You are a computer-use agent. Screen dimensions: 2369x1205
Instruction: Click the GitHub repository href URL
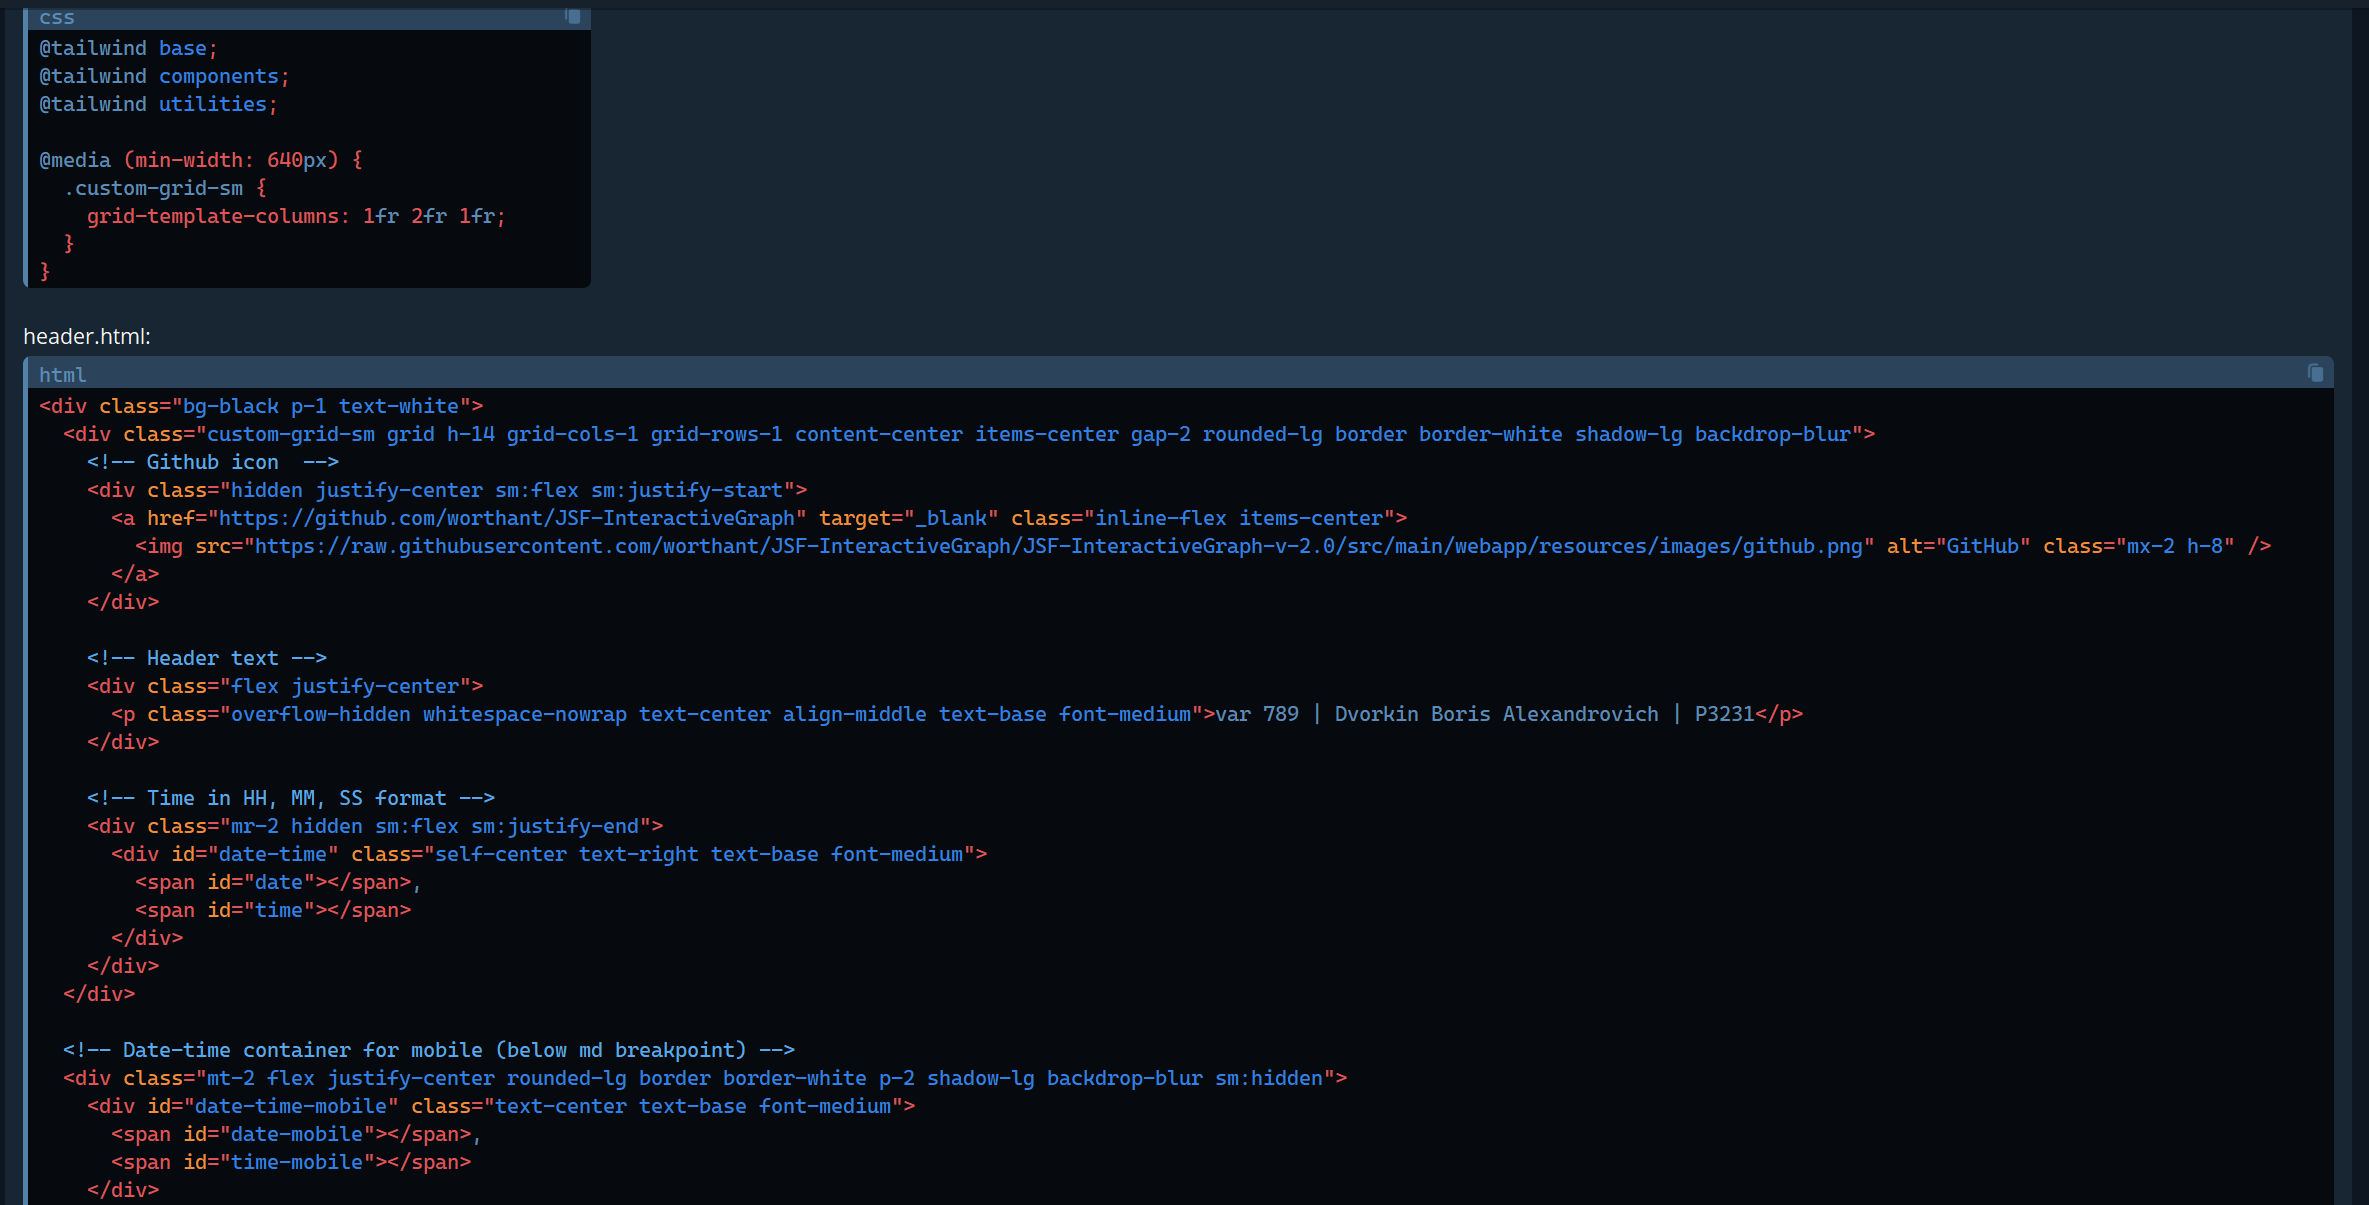tap(506, 518)
